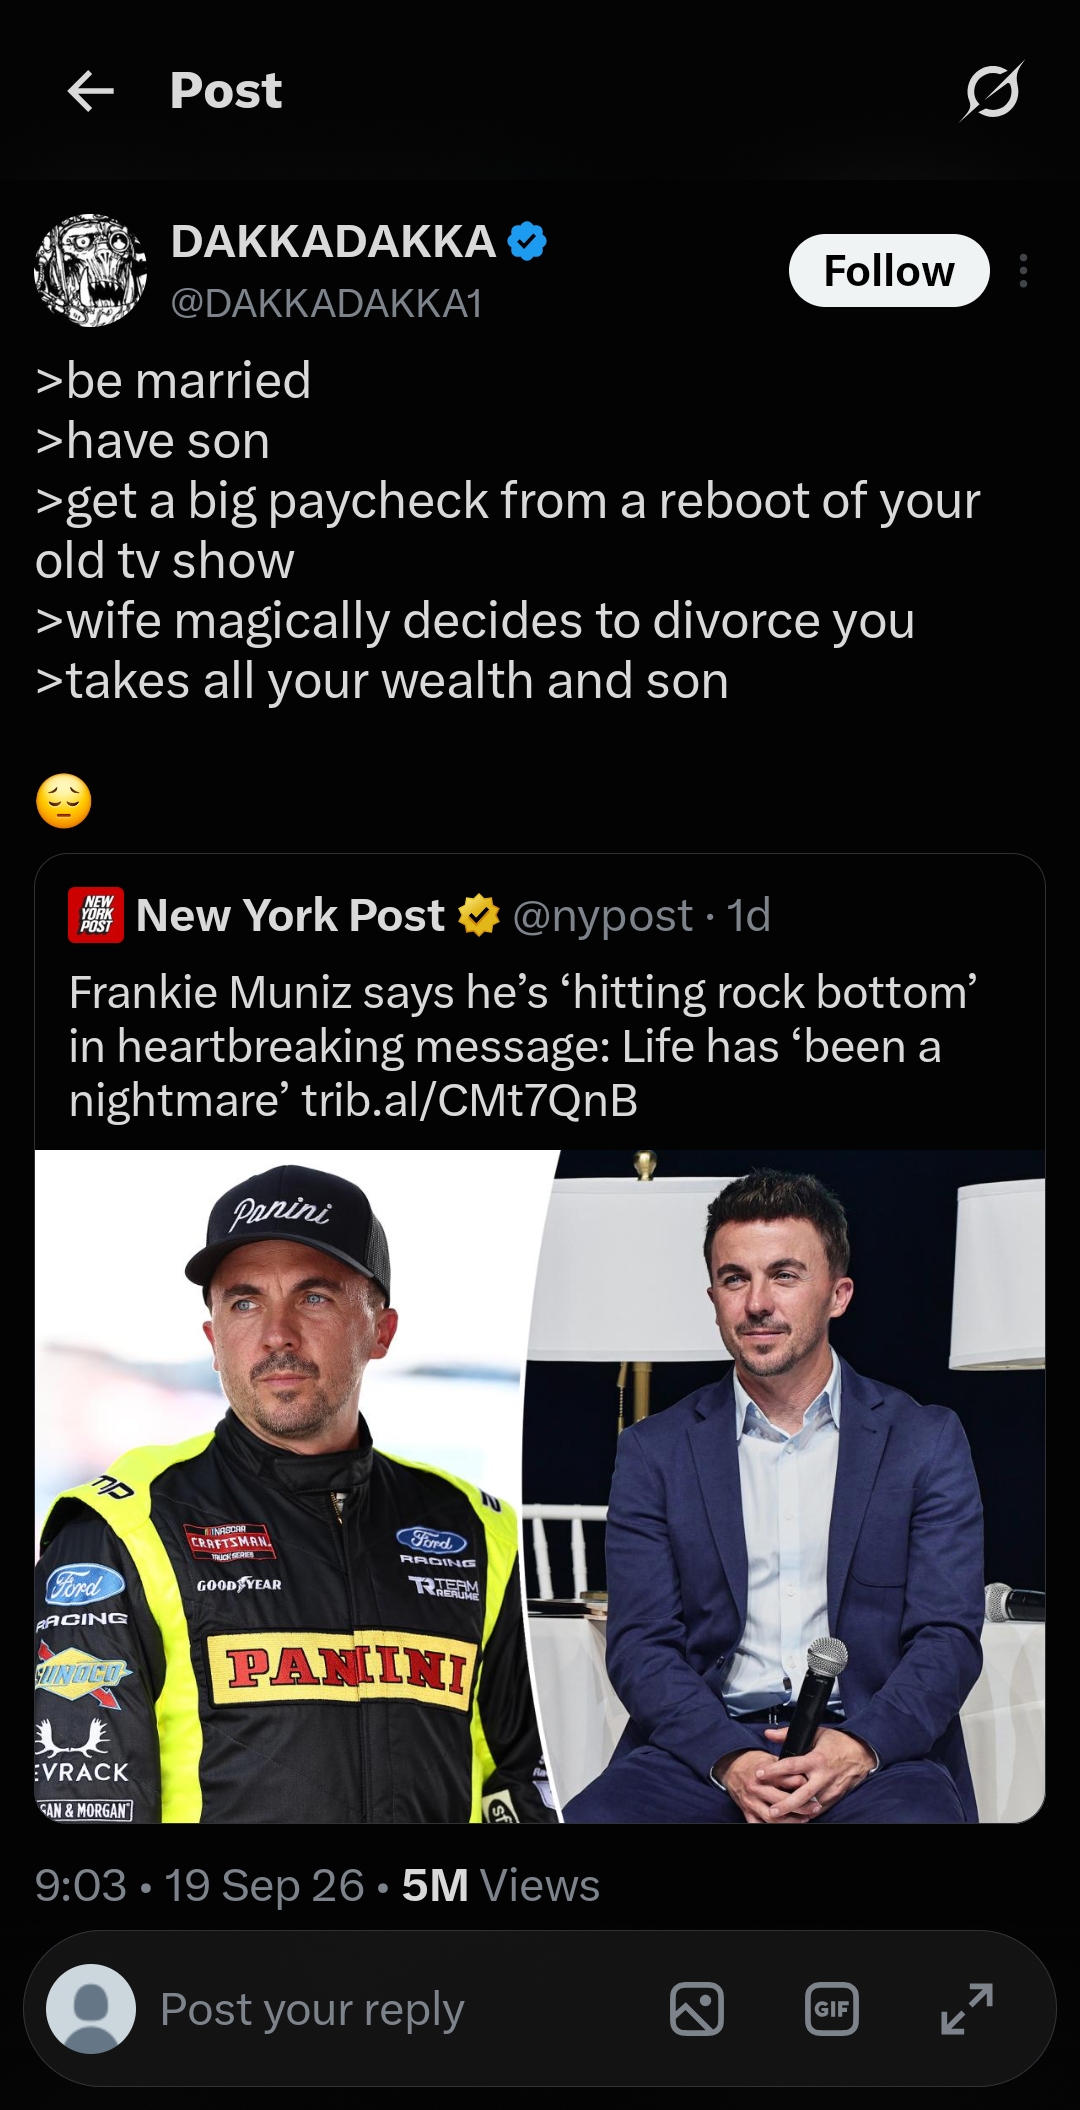Open the @nypost handle in quoted post
1080x2110 pixels.
(x=602, y=915)
